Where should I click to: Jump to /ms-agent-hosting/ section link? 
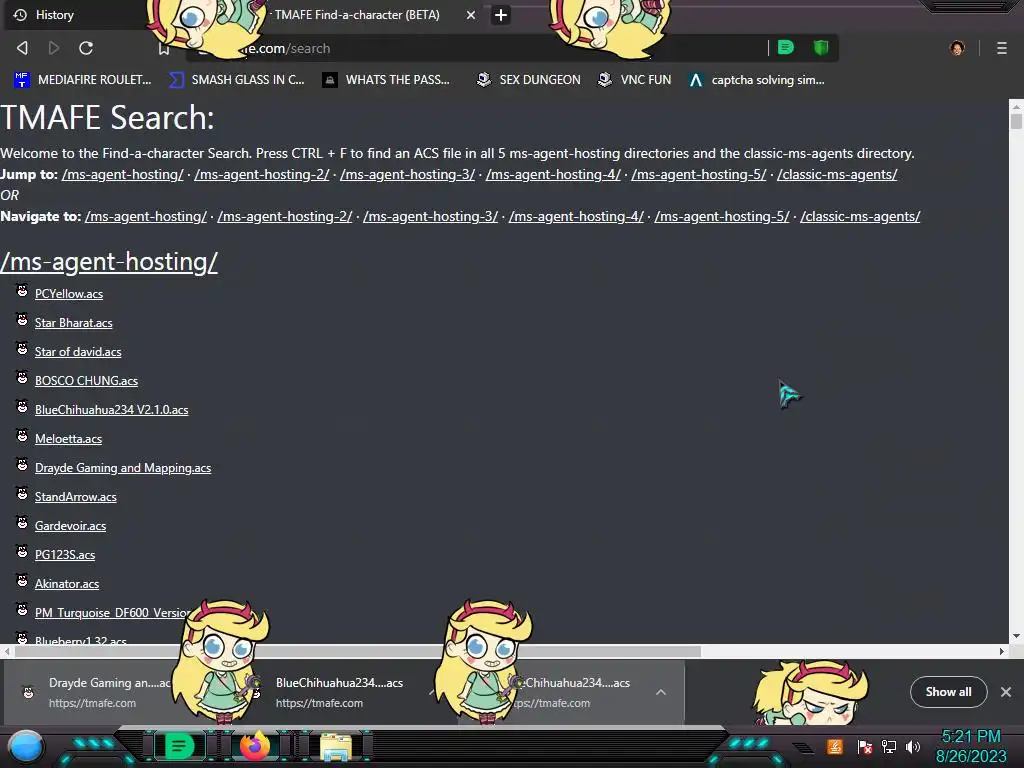point(123,174)
